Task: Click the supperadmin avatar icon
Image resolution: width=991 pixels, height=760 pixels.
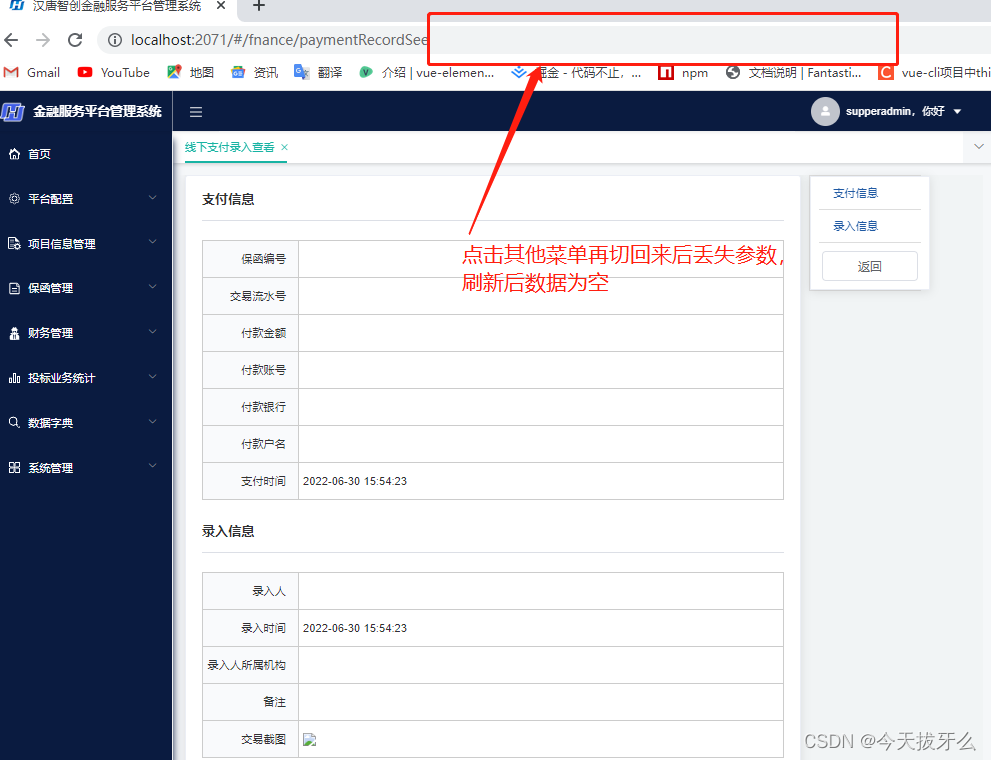Action: (x=825, y=111)
